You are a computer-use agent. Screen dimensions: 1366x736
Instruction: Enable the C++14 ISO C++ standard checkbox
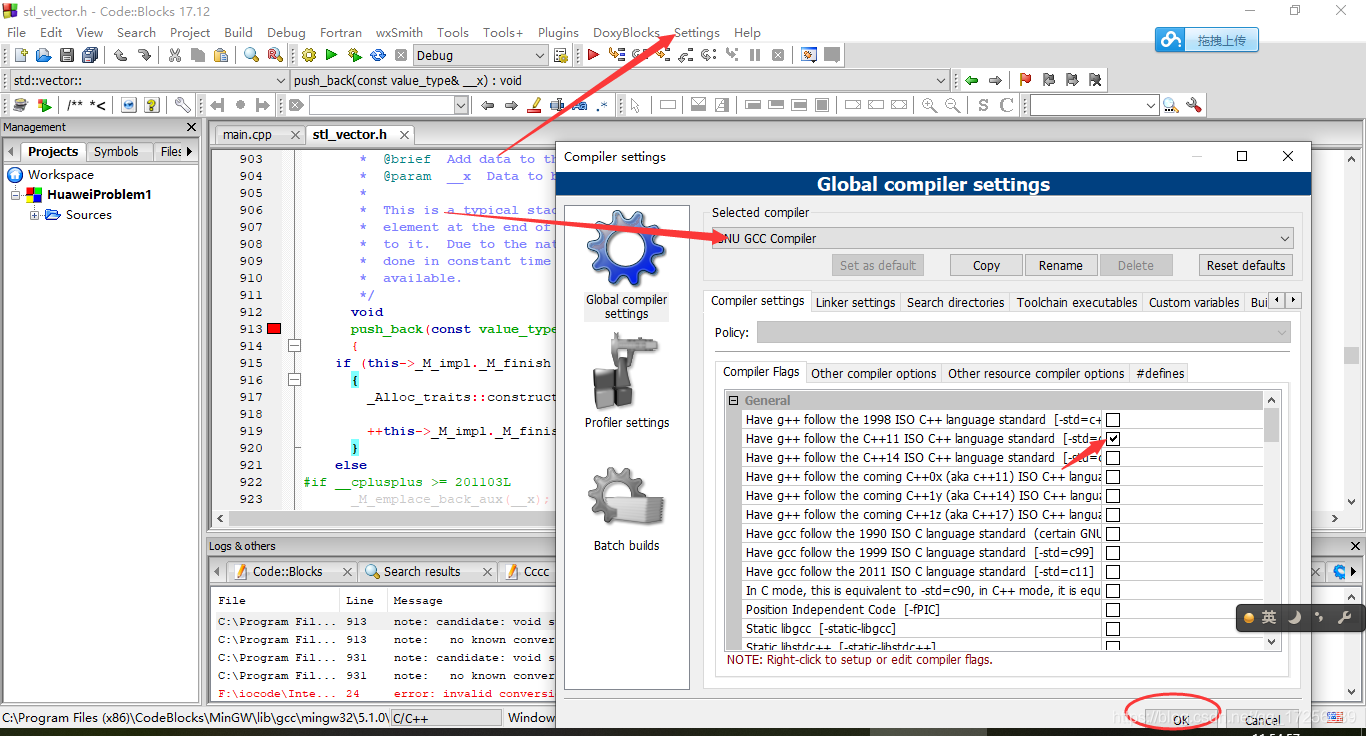point(1113,458)
